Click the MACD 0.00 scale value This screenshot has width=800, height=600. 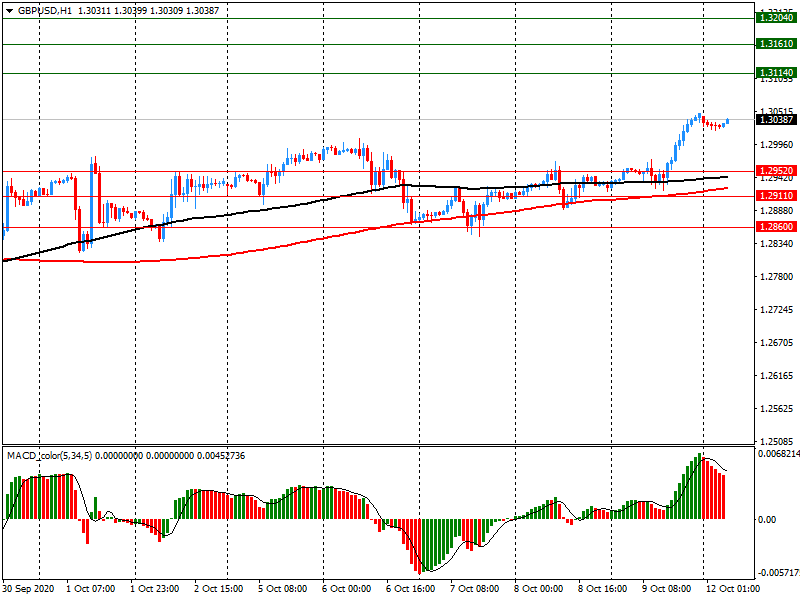click(x=767, y=520)
